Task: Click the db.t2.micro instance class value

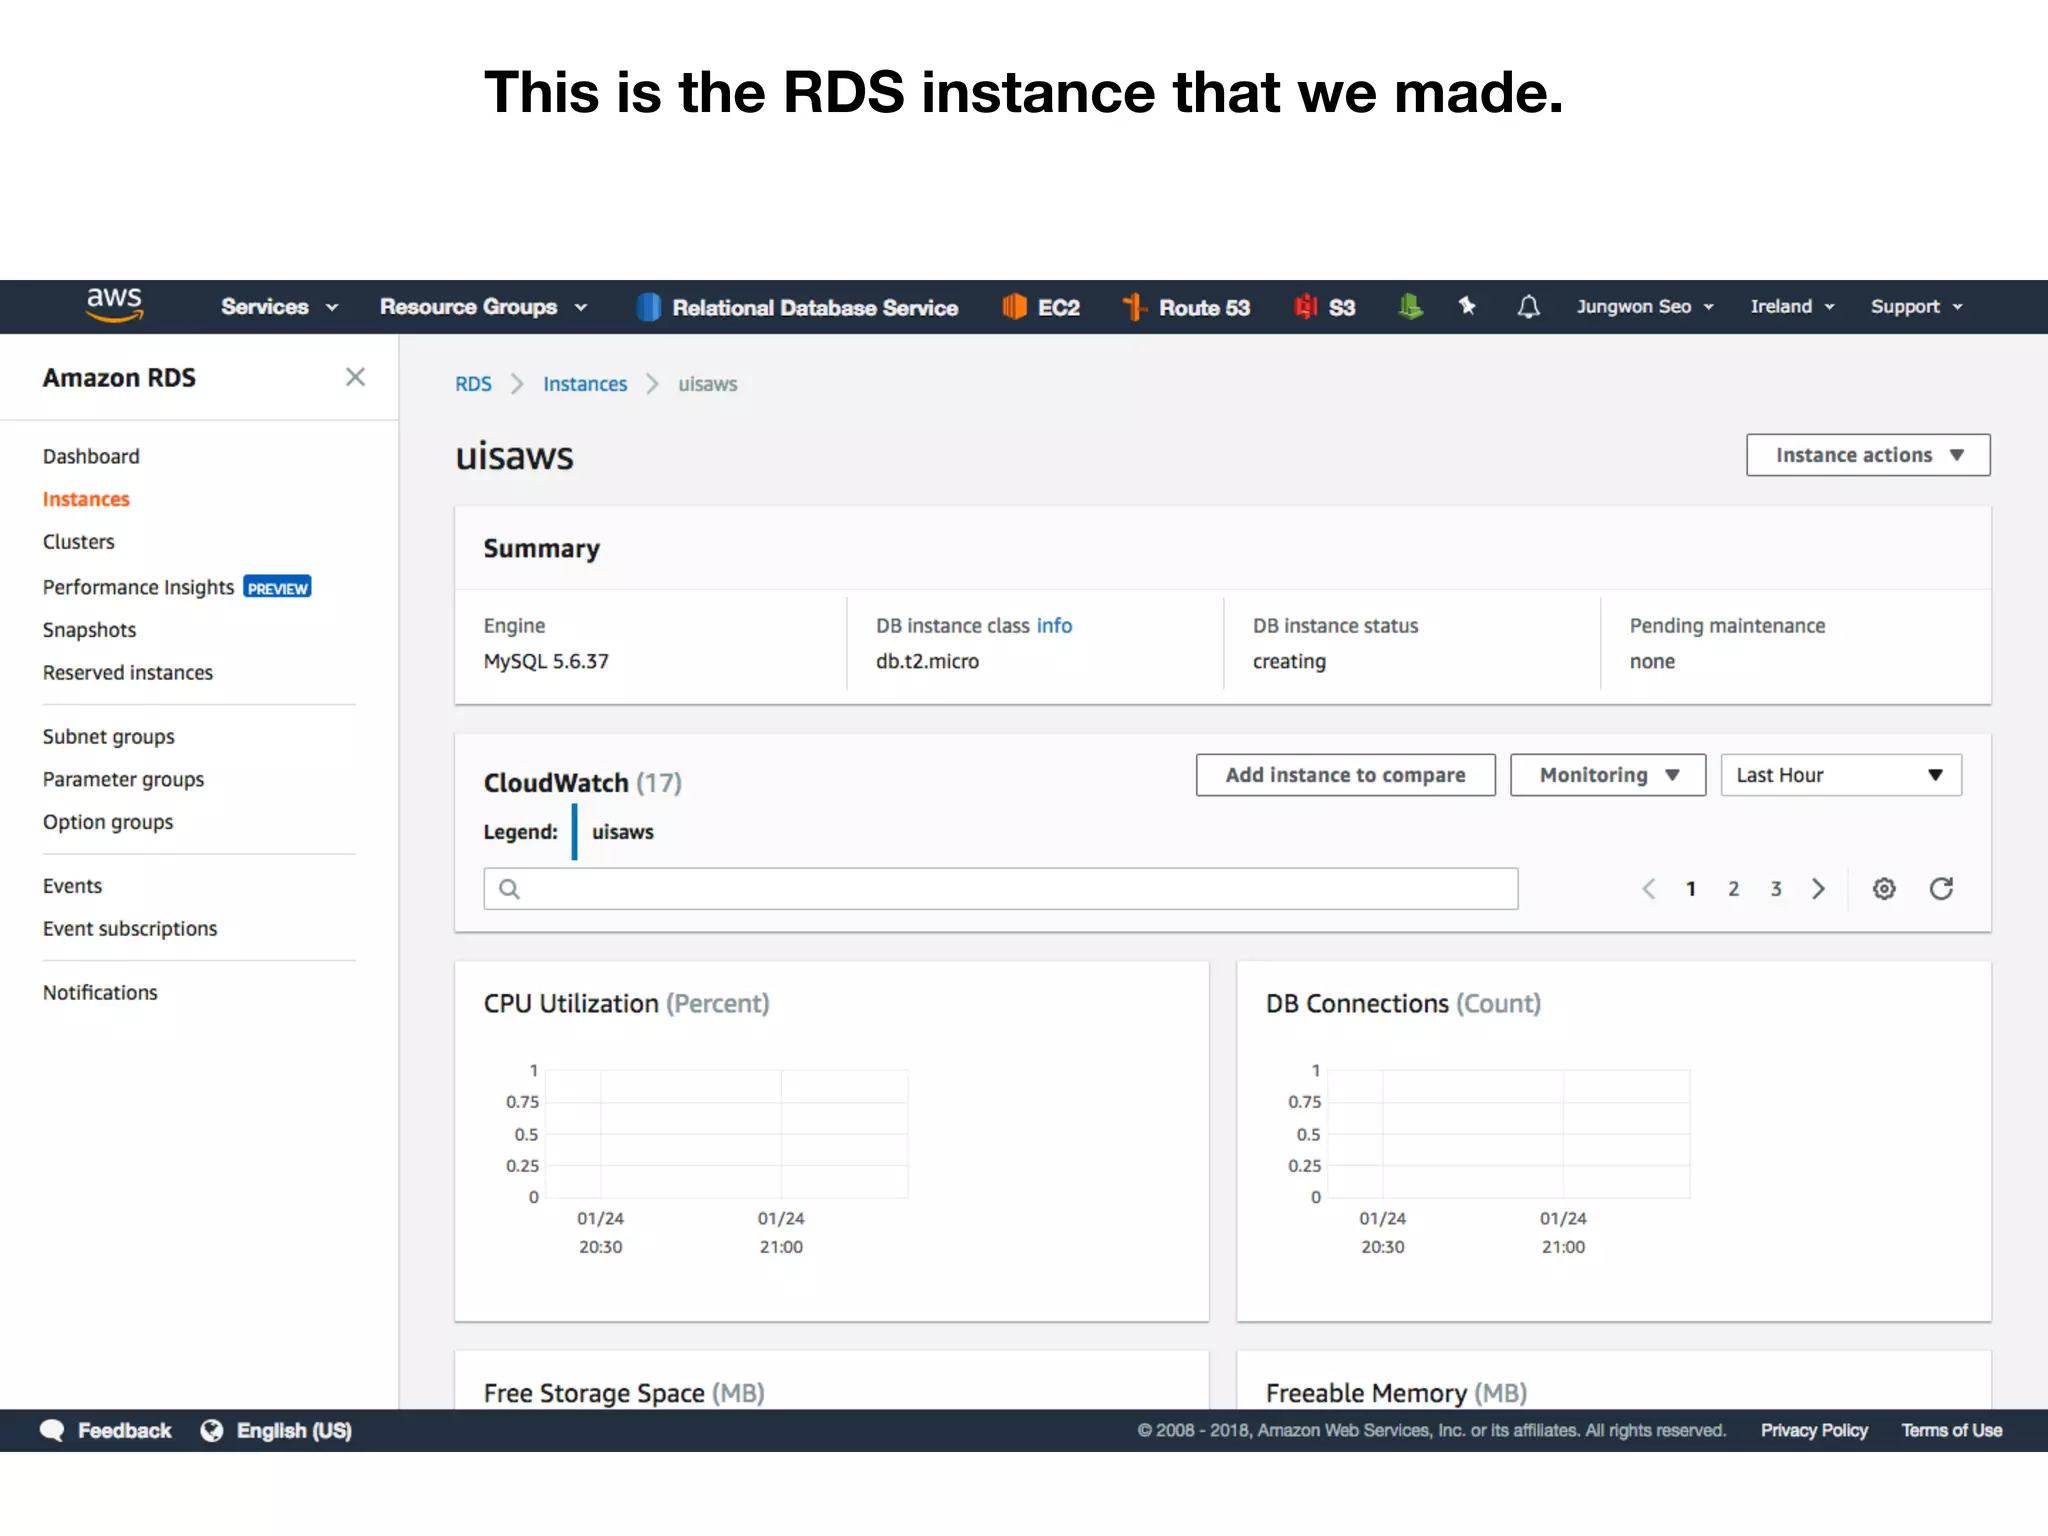Action: [x=927, y=662]
